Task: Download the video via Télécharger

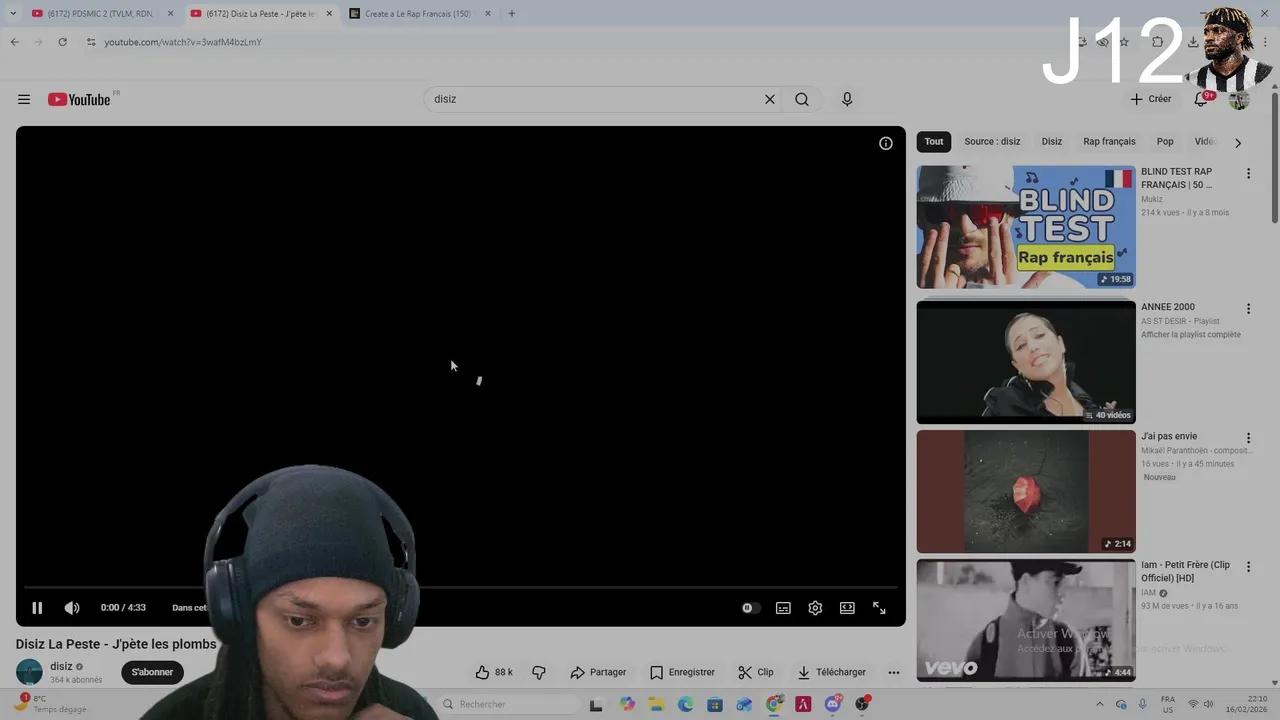Action: 832,672
